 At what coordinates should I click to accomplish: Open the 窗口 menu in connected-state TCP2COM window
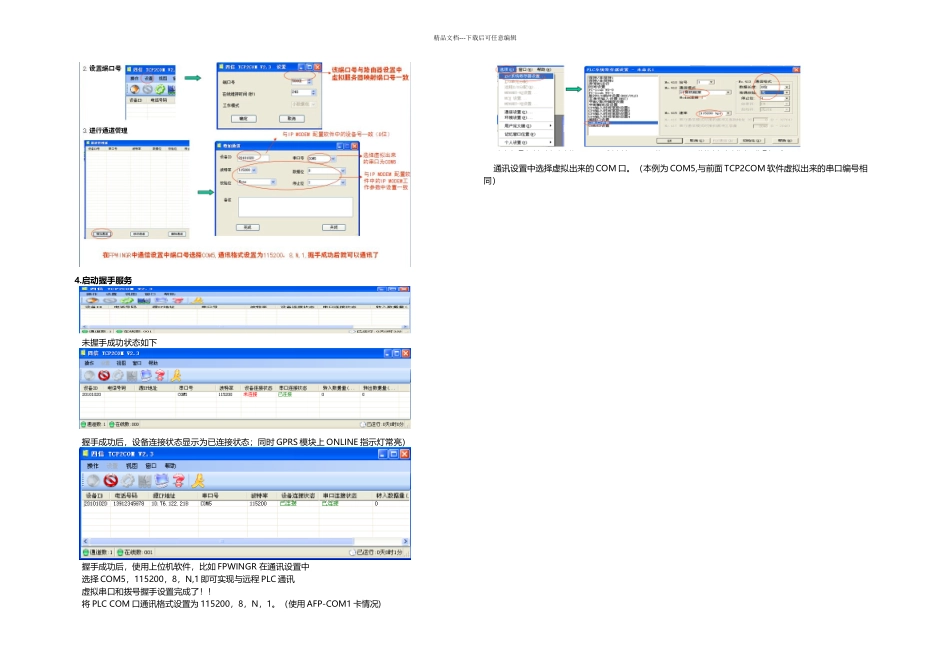(x=151, y=466)
